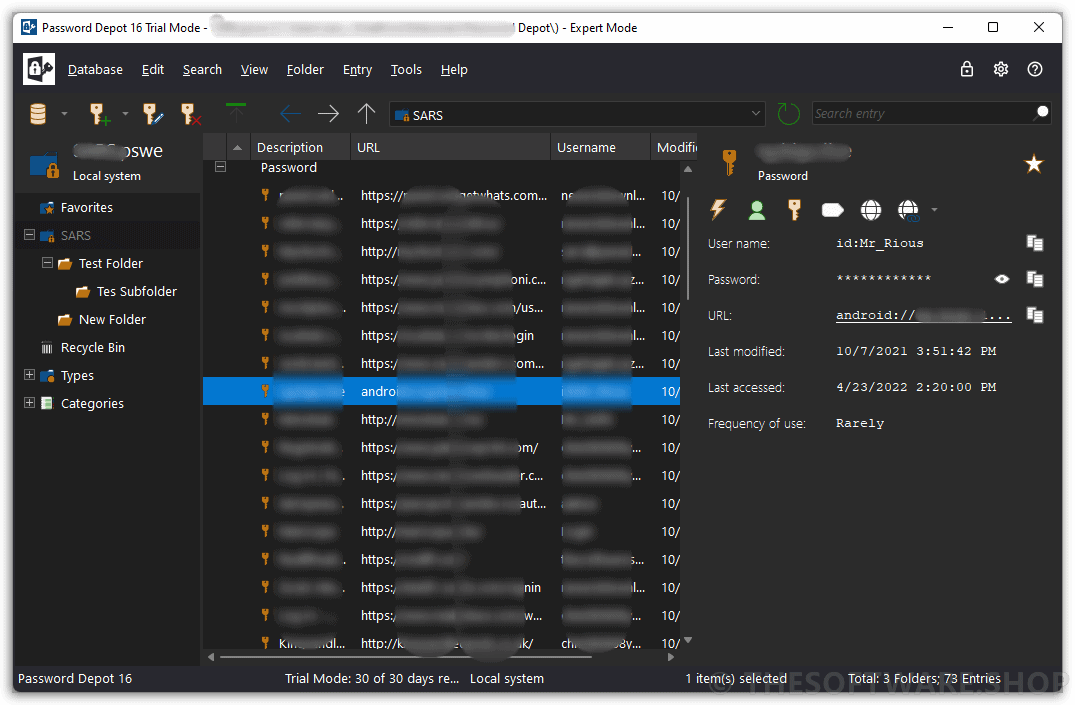Click the key icon in details action row

(x=795, y=210)
